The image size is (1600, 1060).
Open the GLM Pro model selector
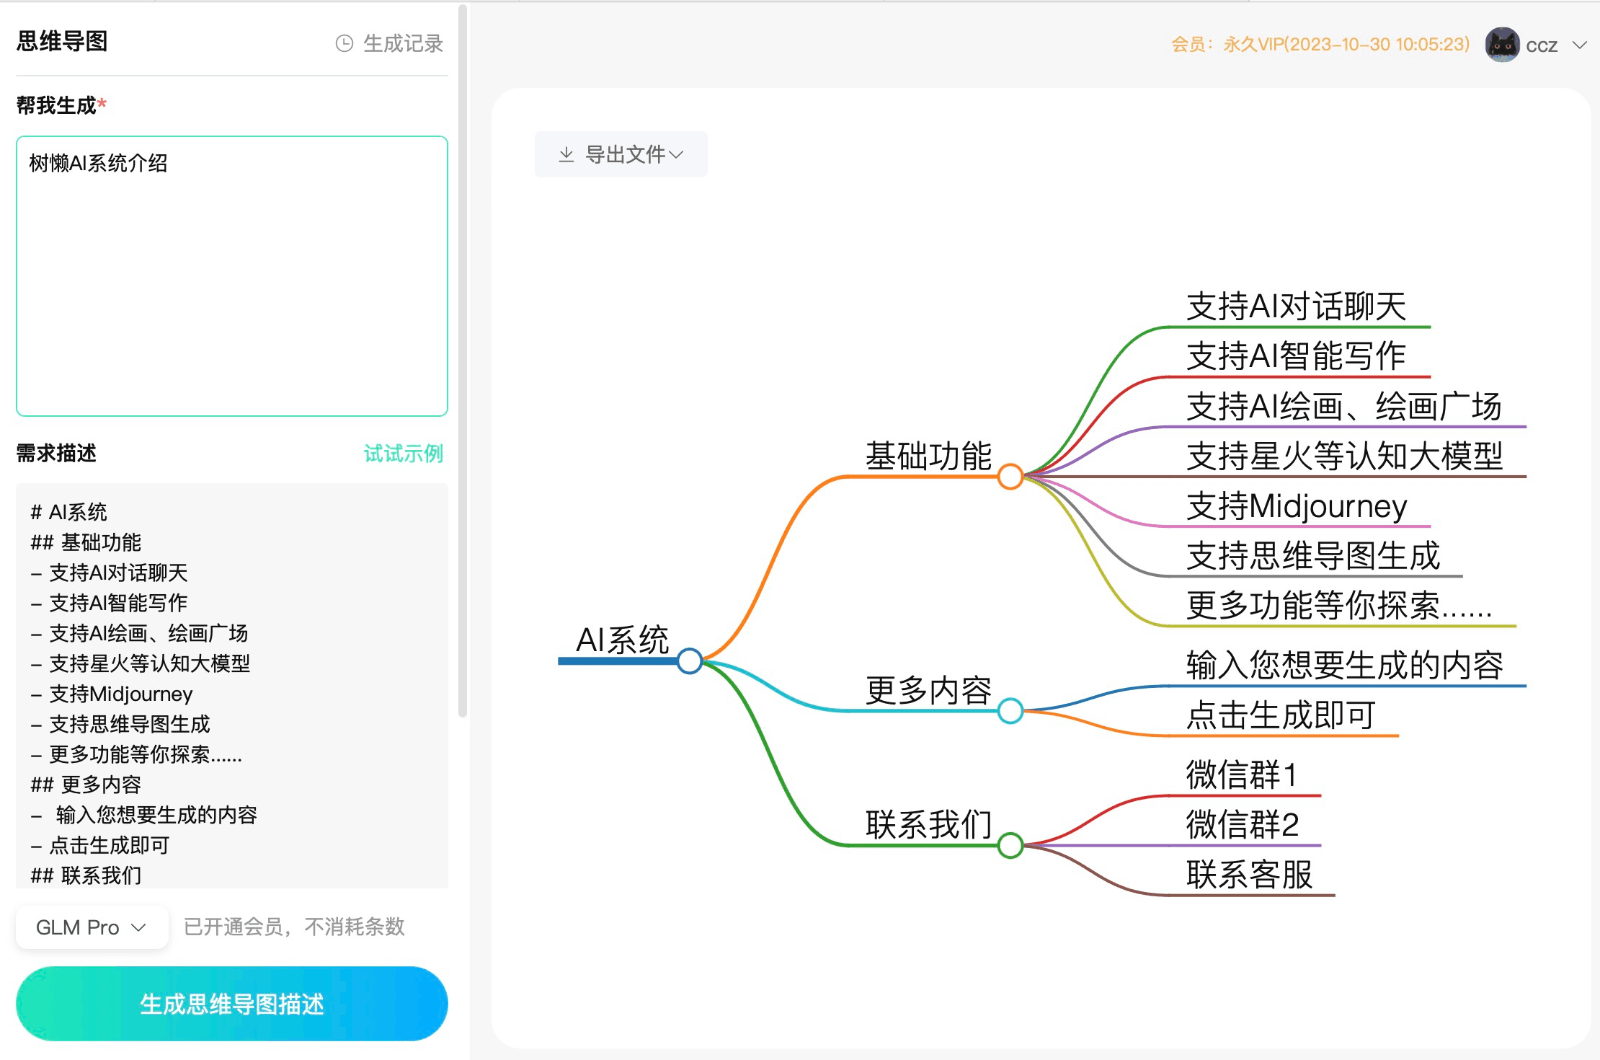pos(91,927)
